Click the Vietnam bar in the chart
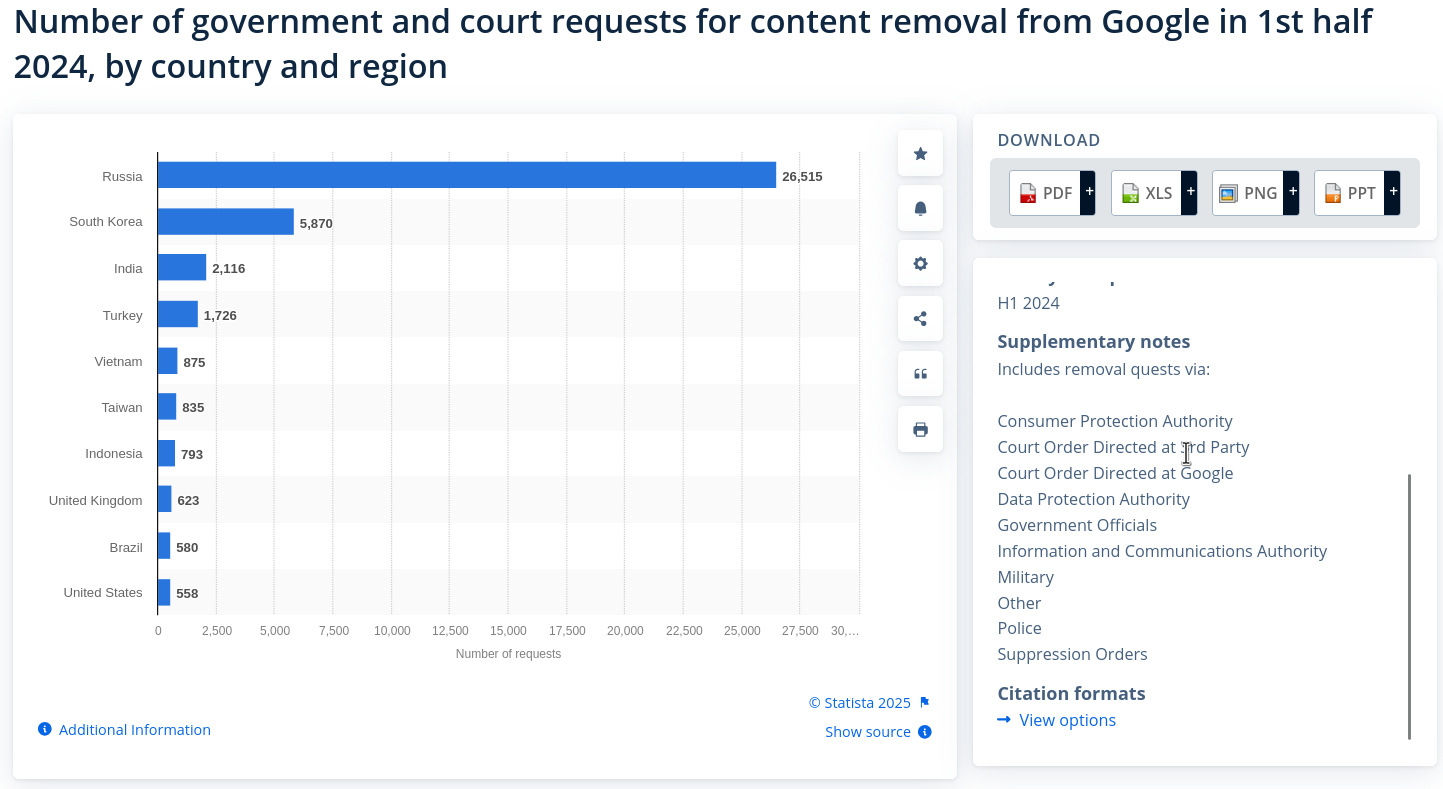1443x789 pixels. click(168, 361)
